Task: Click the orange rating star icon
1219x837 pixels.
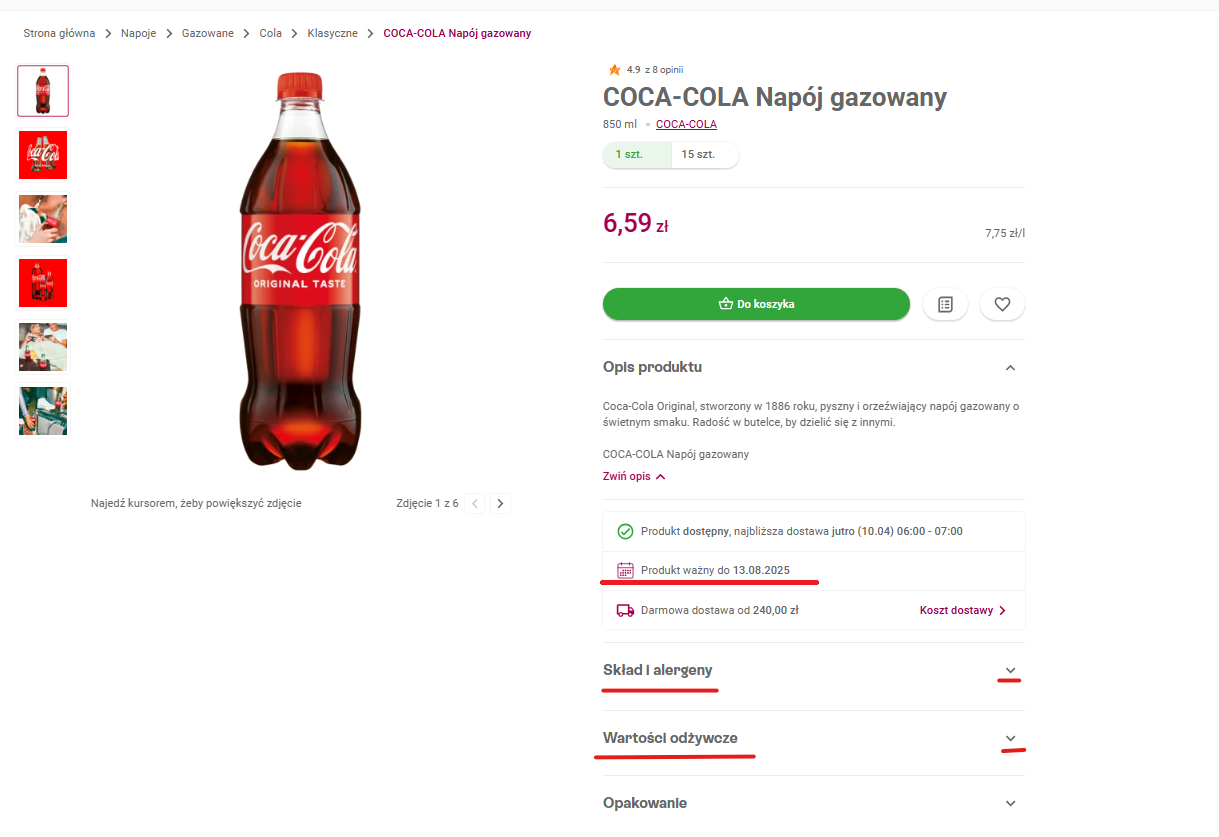Action: point(614,70)
